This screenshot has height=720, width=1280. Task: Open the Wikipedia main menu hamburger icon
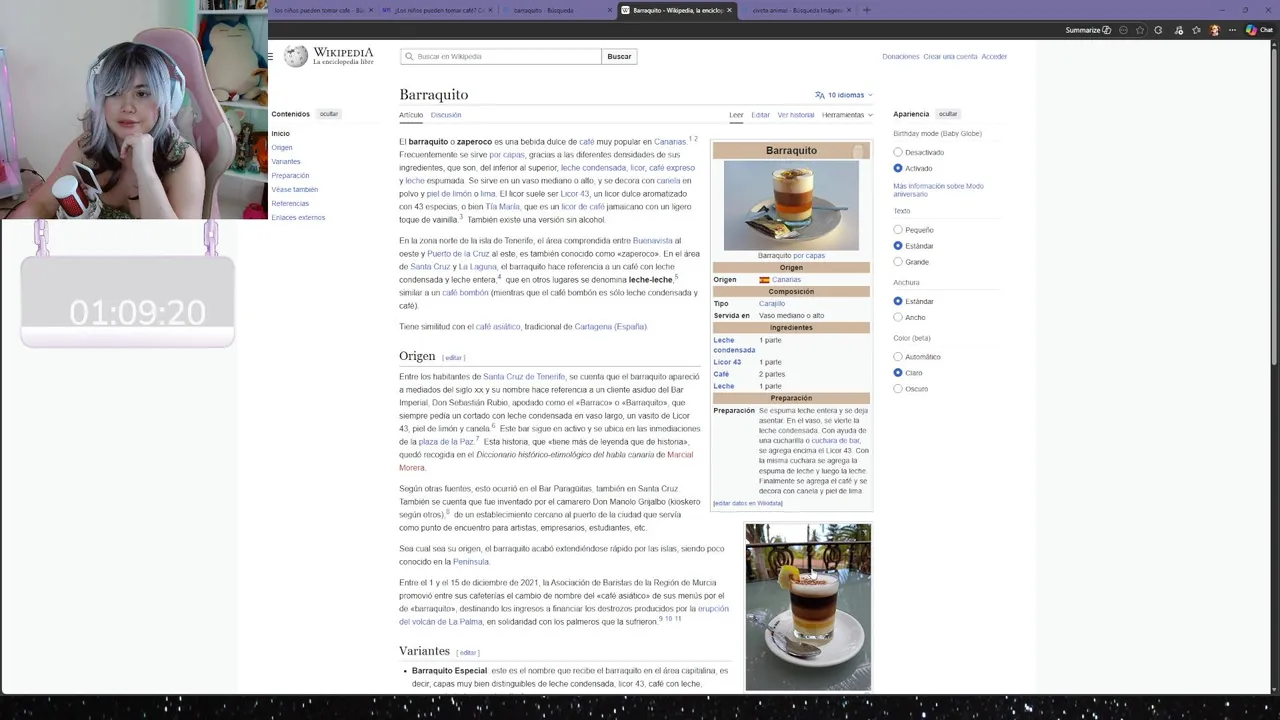[270, 57]
